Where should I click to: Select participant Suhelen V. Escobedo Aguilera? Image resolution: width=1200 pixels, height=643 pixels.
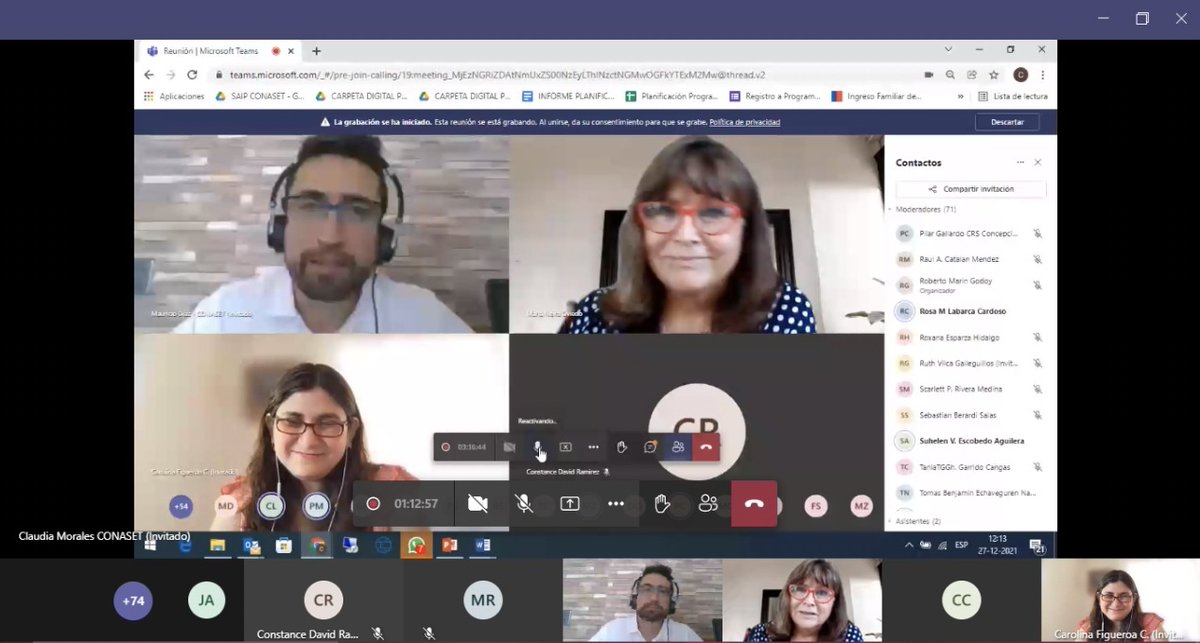coord(969,441)
